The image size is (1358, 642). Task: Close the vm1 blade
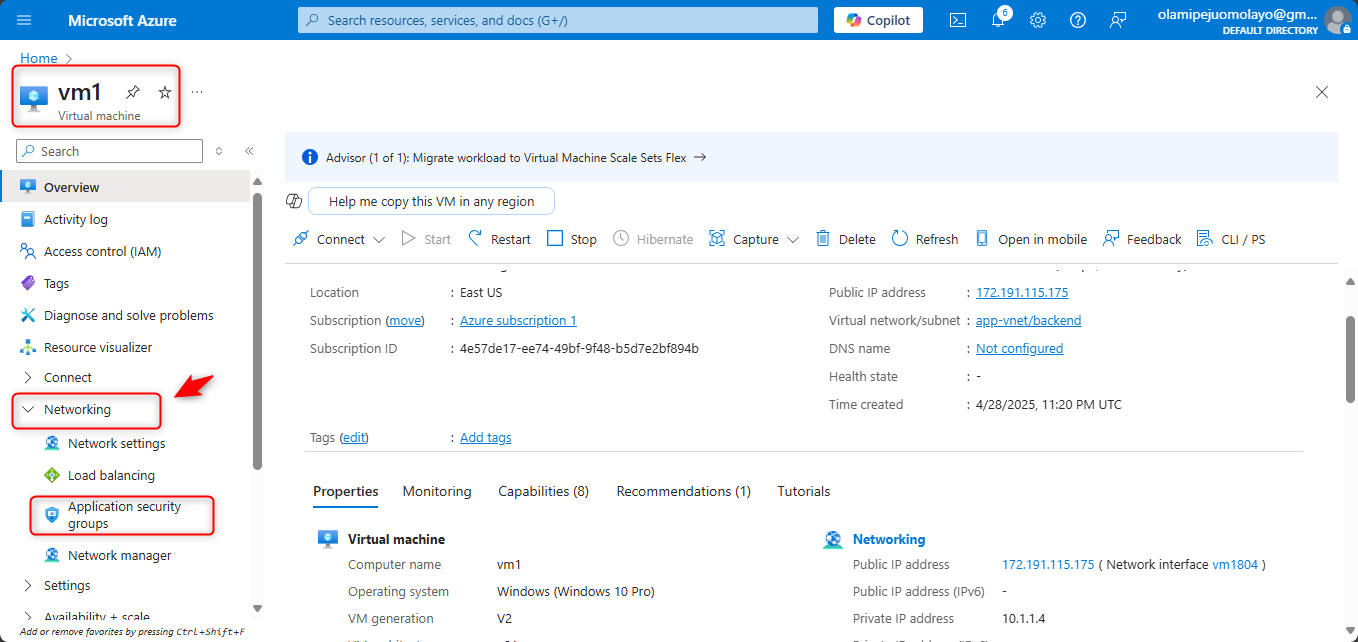1322,92
